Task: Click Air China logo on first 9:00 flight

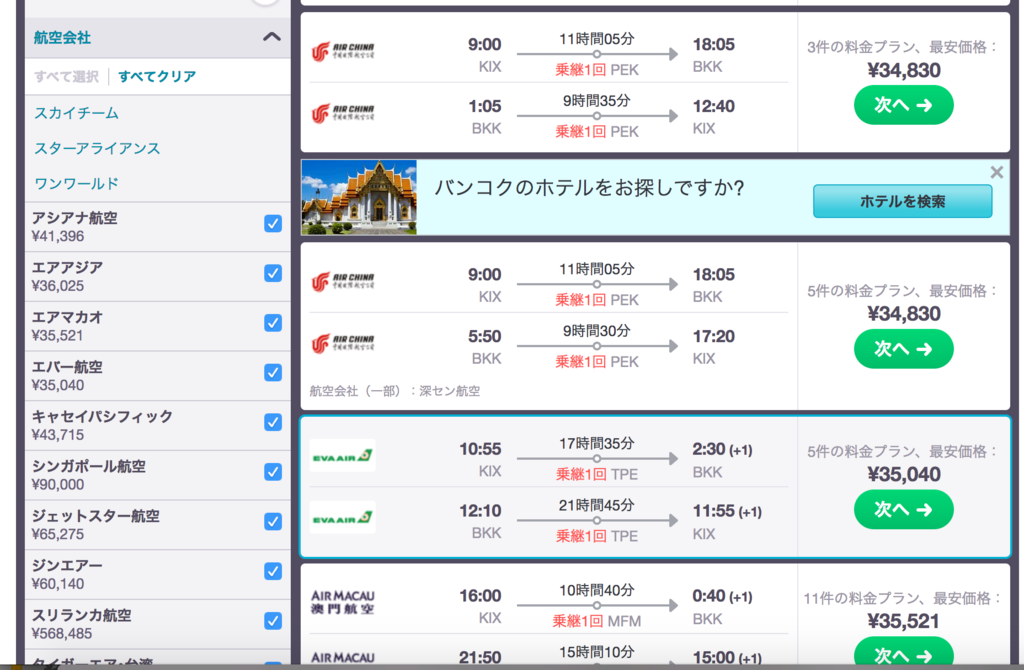Action: point(343,51)
